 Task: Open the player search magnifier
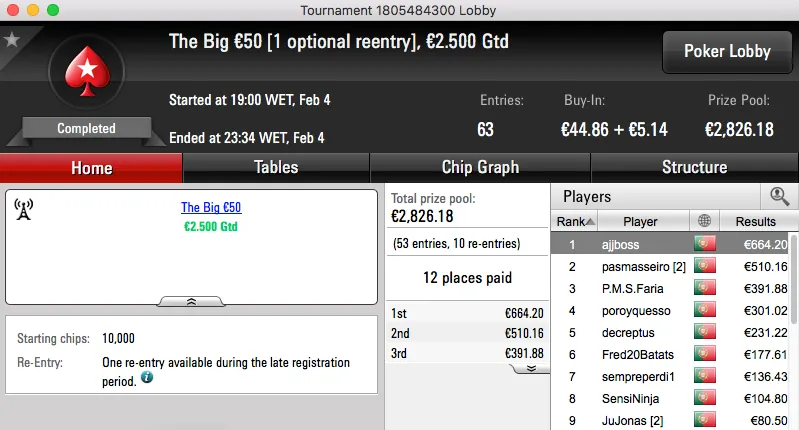pos(779,197)
